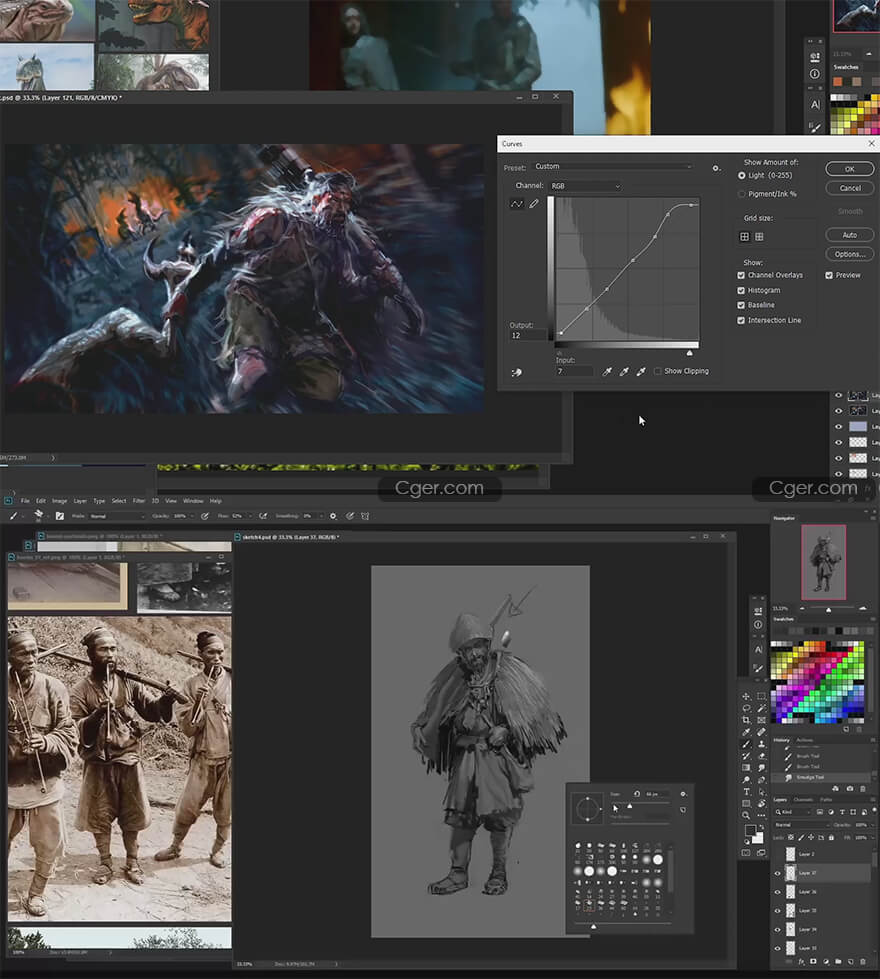Image resolution: width=880 pixels, height=979 pixels.
Task: Choose the white point eyedropper in Curves
Action: point(641,371)
